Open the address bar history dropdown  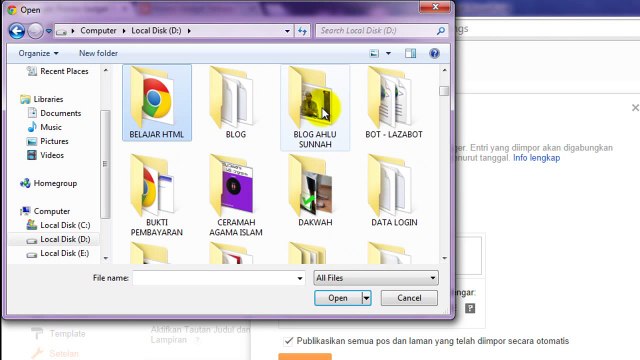287,31
